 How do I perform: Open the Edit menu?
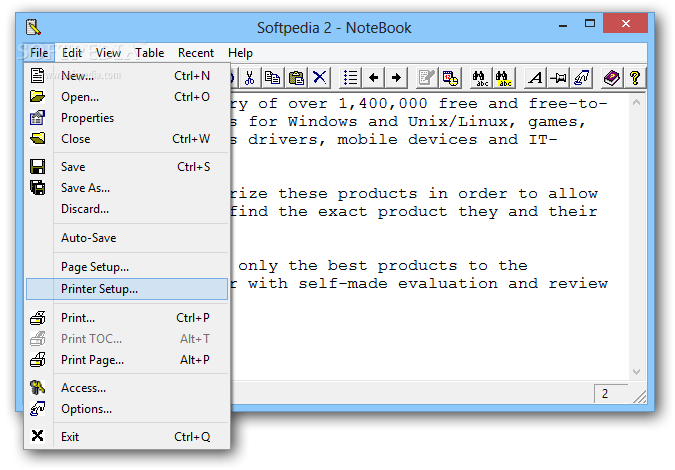(x=71, y=53)
